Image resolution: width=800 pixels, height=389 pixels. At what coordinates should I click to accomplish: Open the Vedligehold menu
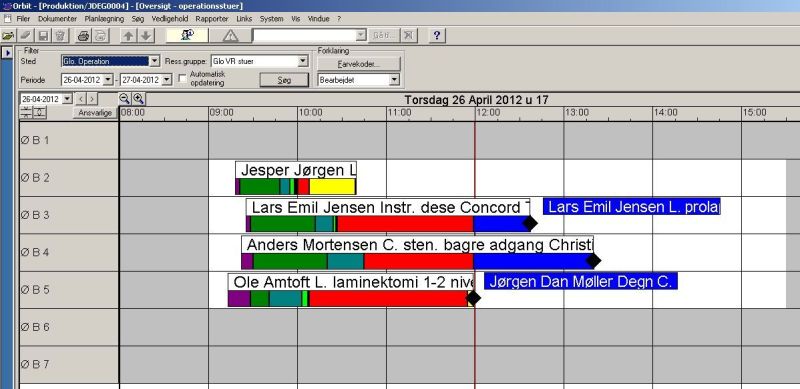coord(170,19)
